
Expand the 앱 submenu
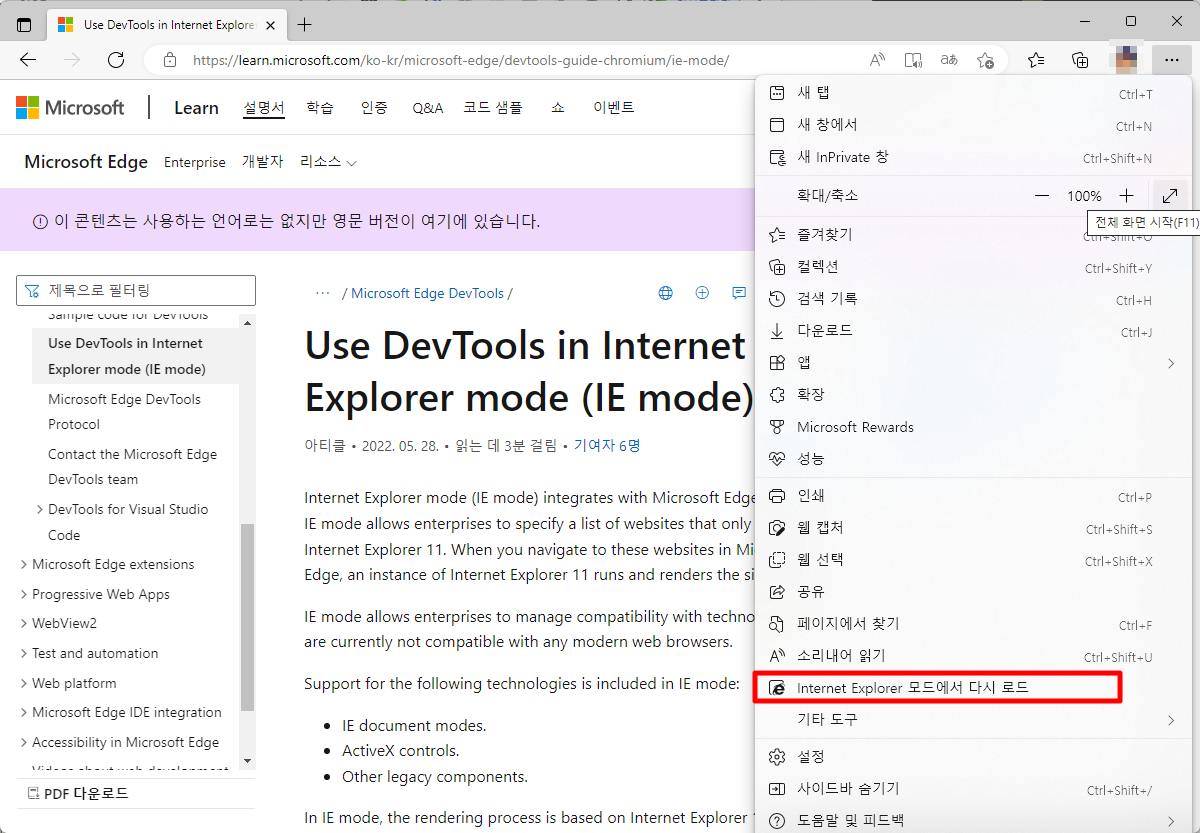[975, 363]
